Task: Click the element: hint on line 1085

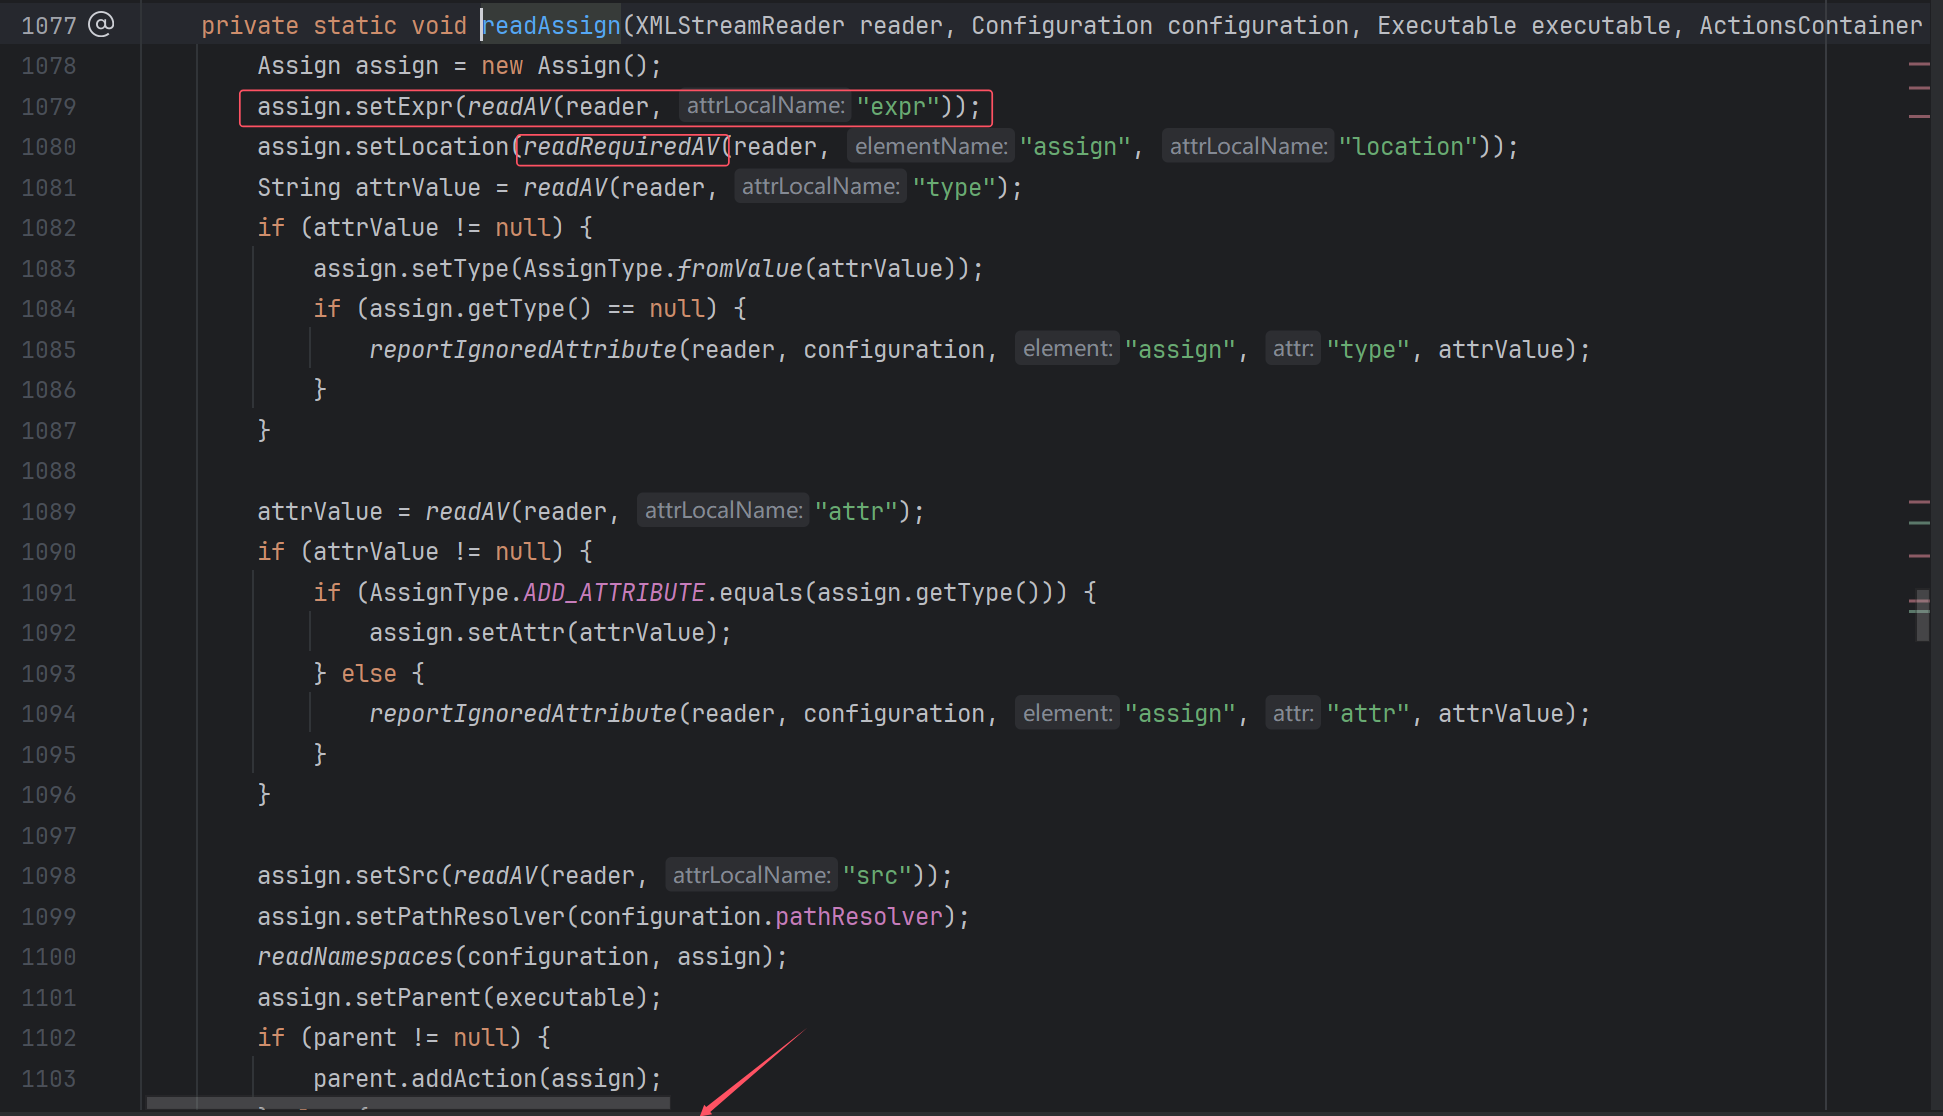Action: pyautogui.click(x=1066, y=349)
